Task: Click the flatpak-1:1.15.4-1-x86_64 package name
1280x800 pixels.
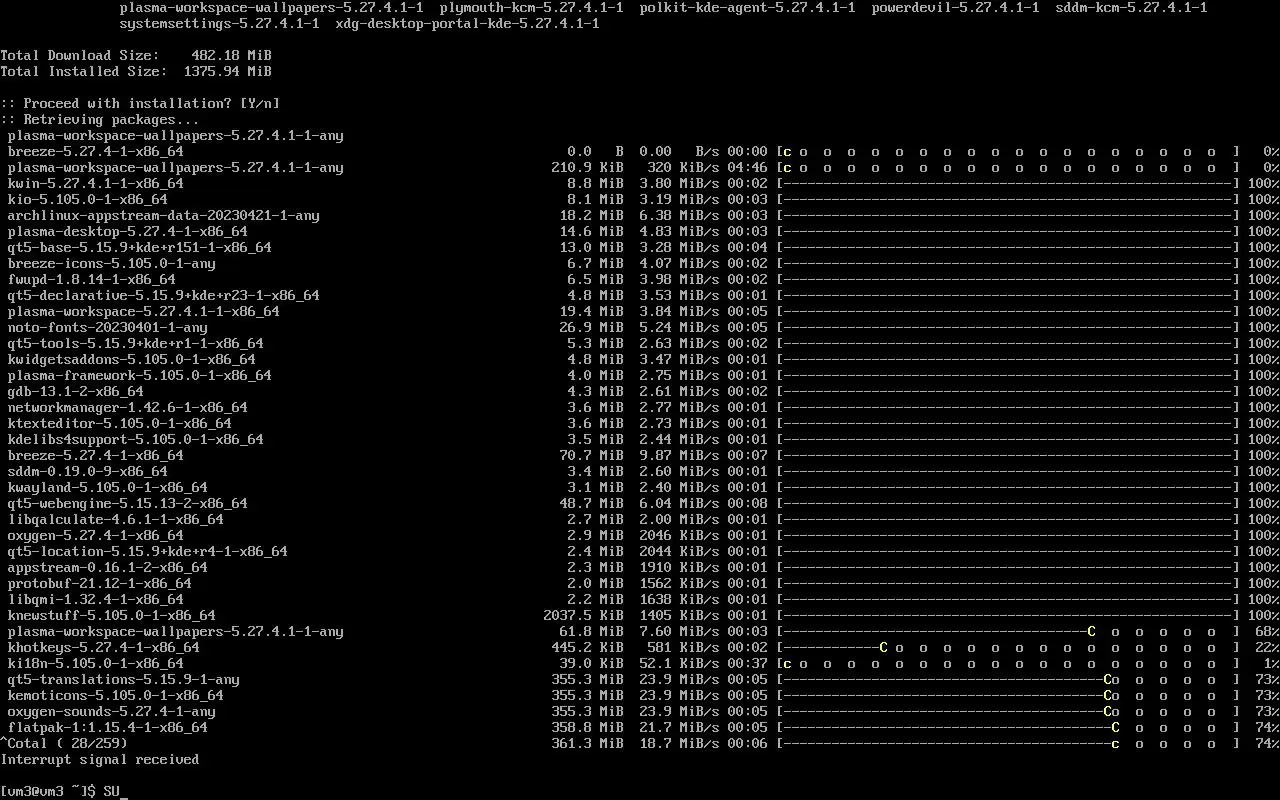Action: 108,728
